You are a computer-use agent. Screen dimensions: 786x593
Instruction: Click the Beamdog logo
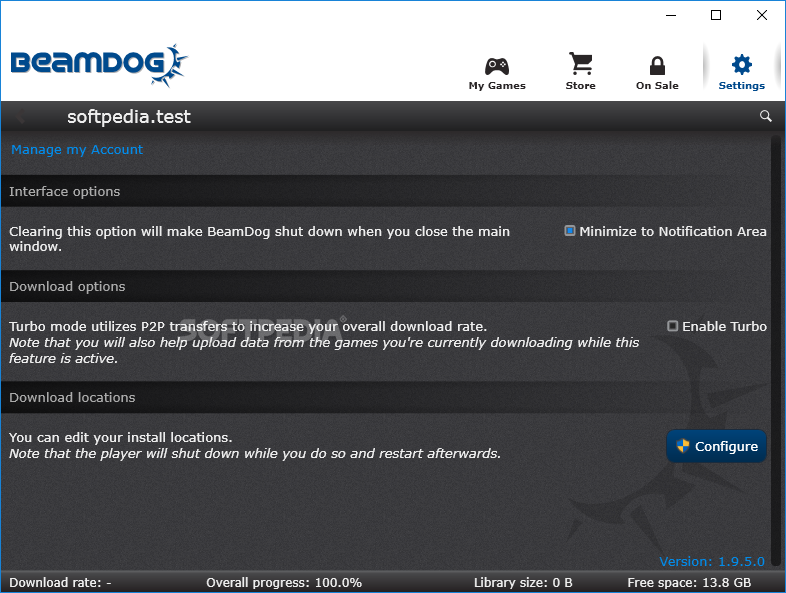click(99, 65)
